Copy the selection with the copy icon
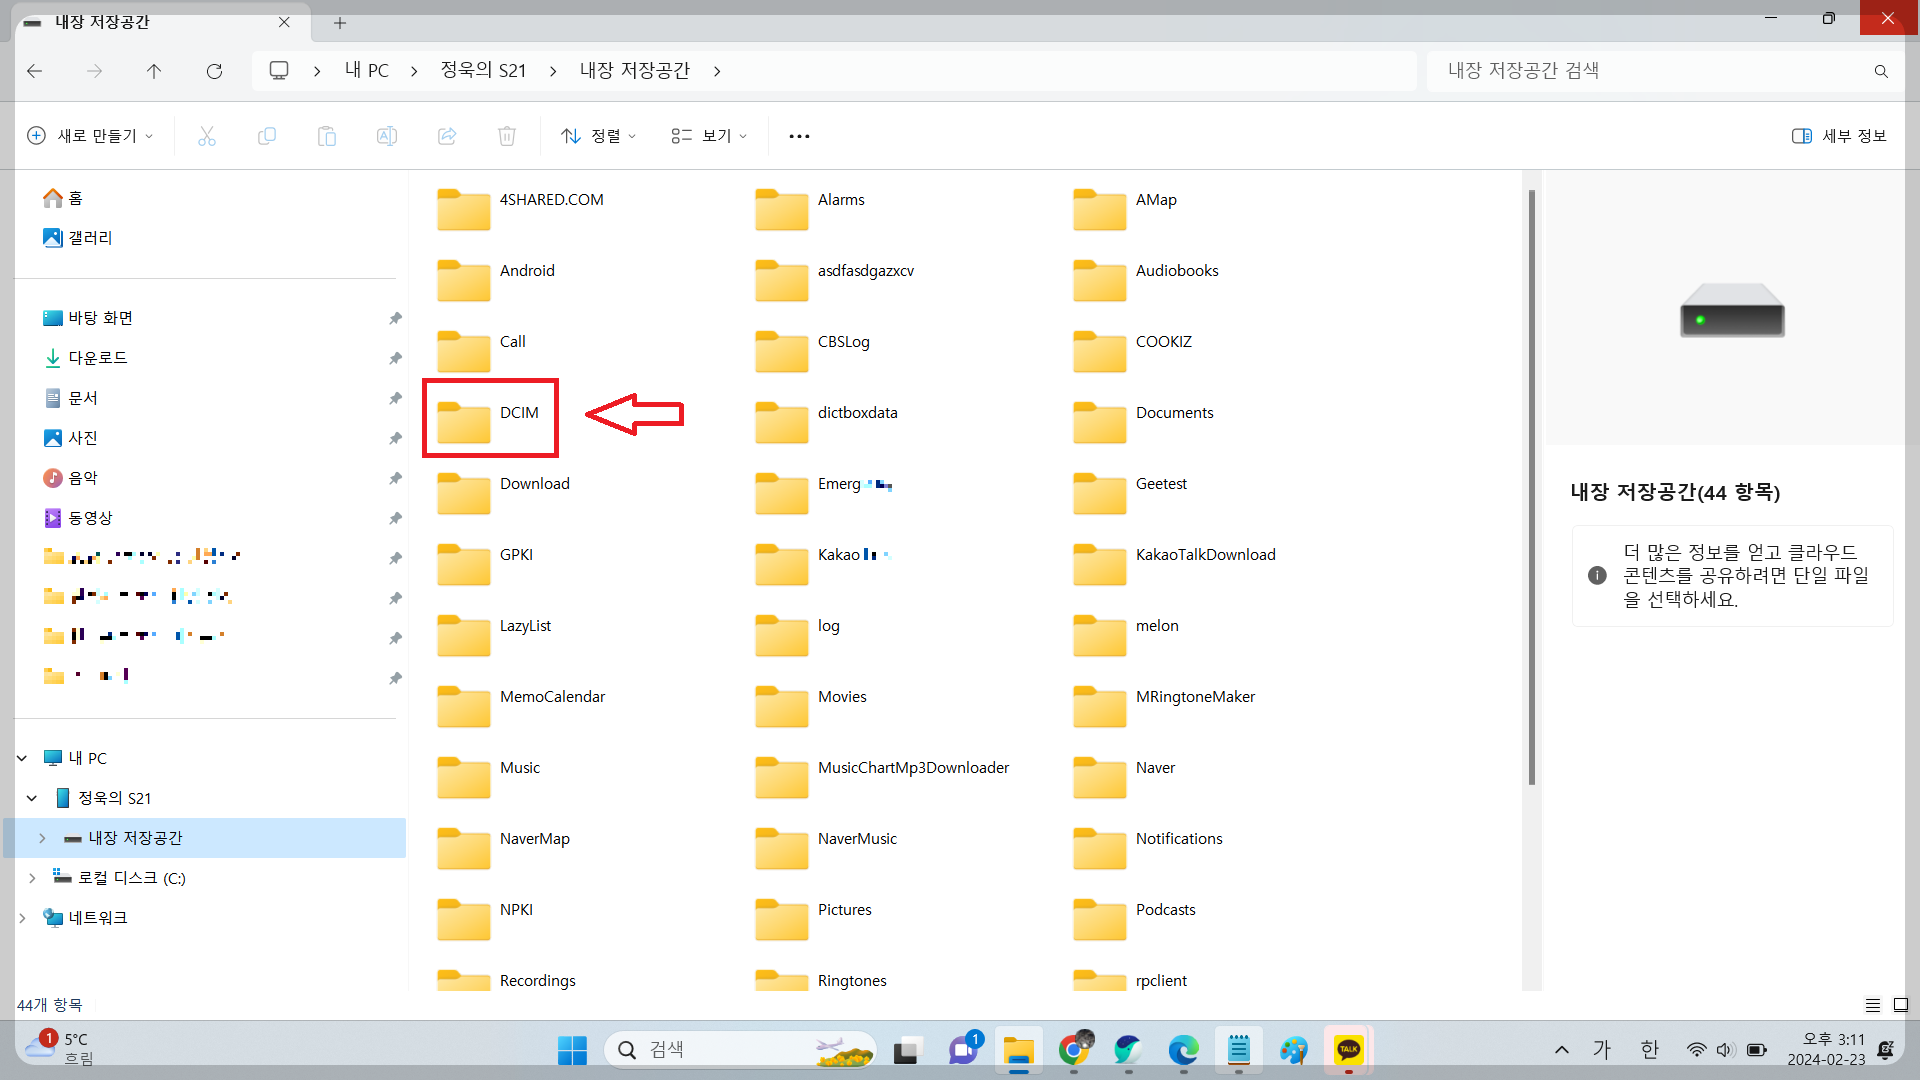 267,136
